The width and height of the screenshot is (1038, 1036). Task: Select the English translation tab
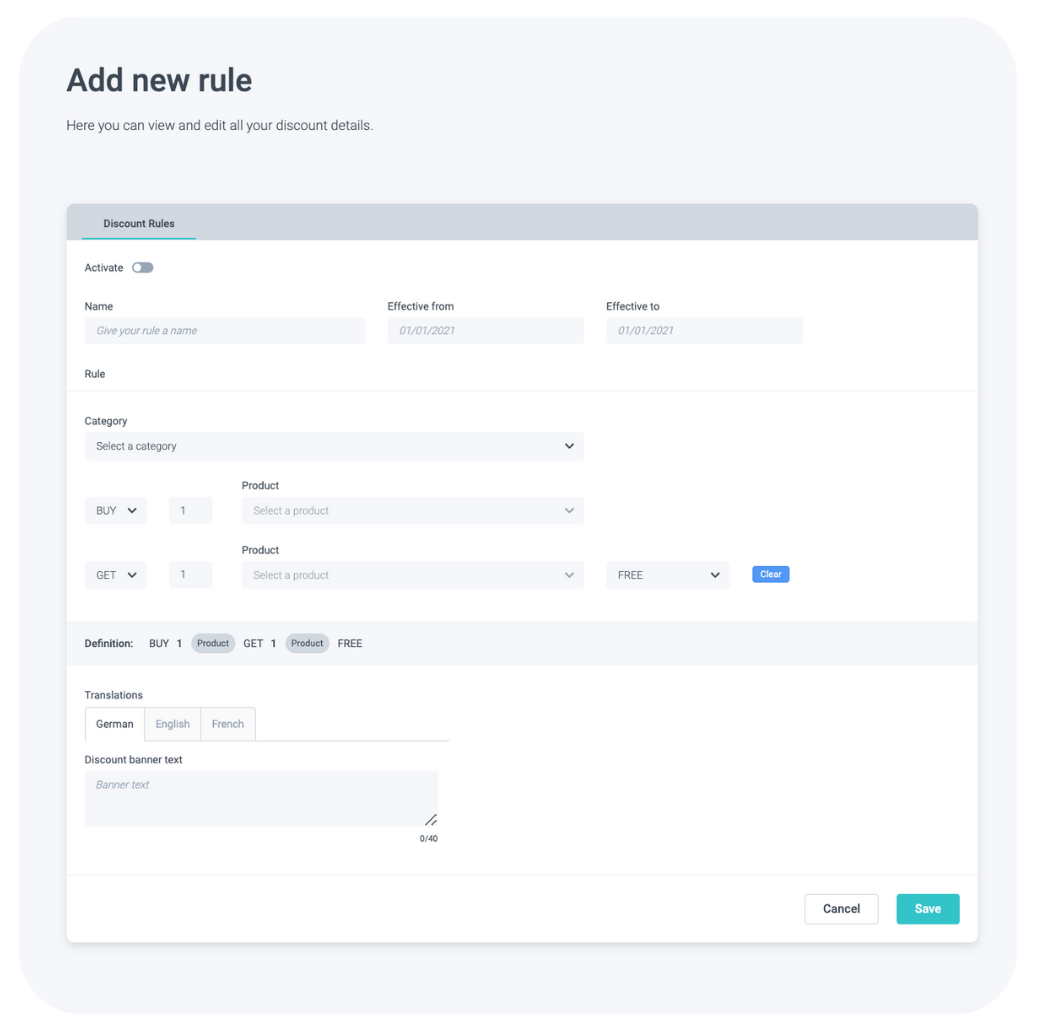(x=173, y=724)
